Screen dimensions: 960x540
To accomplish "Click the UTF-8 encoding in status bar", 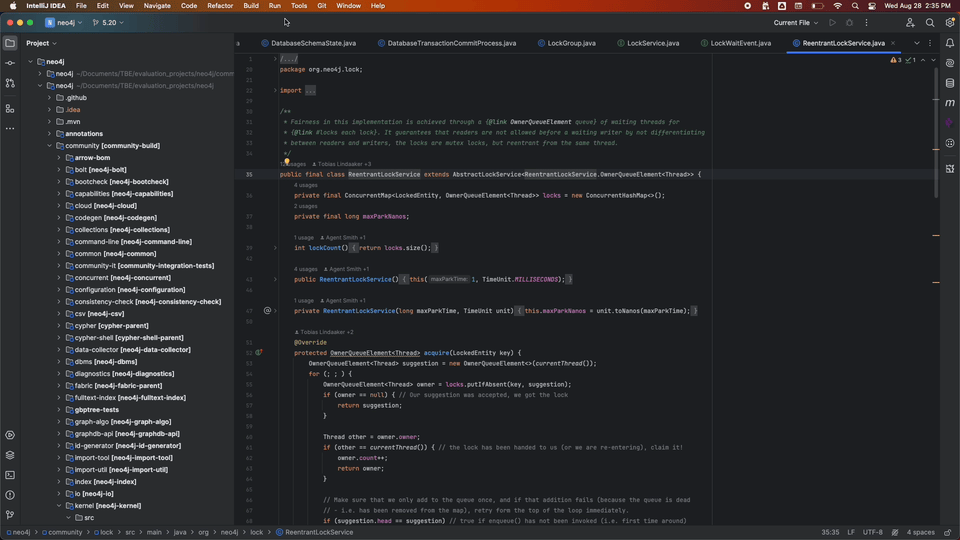I will [x=872, y=532].
